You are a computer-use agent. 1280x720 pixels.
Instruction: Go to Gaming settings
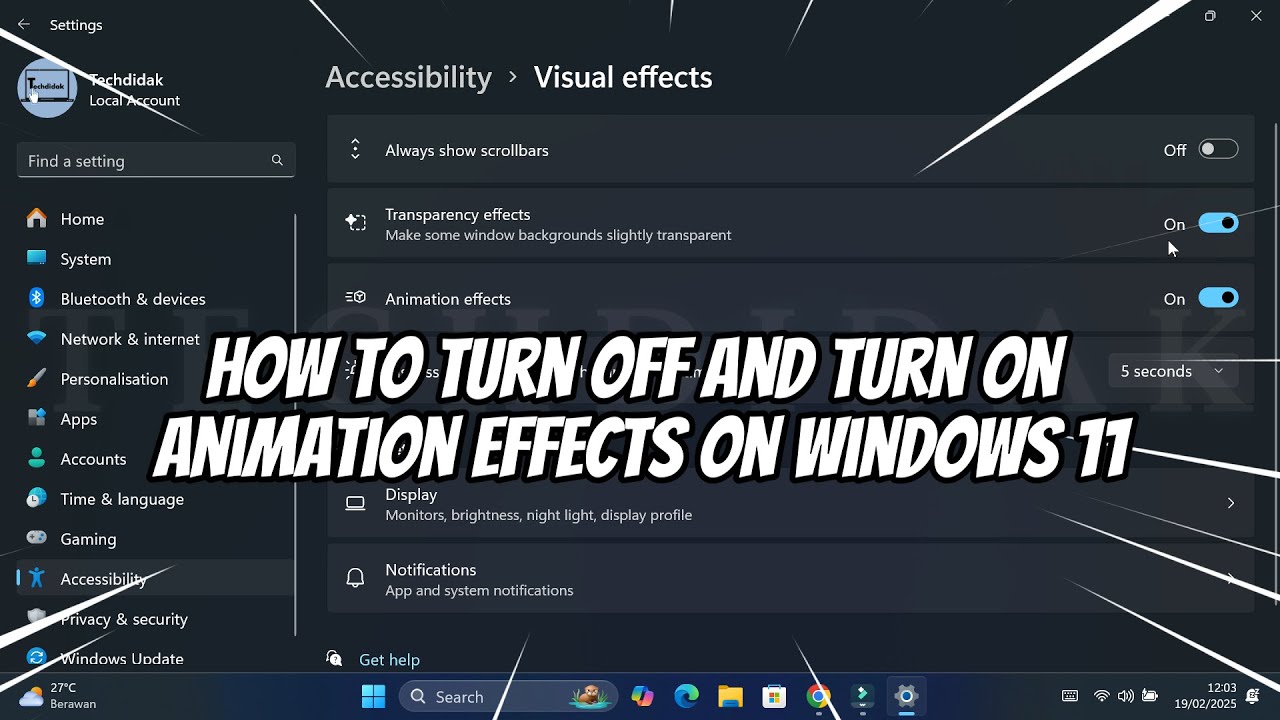[x=156, y=538]
